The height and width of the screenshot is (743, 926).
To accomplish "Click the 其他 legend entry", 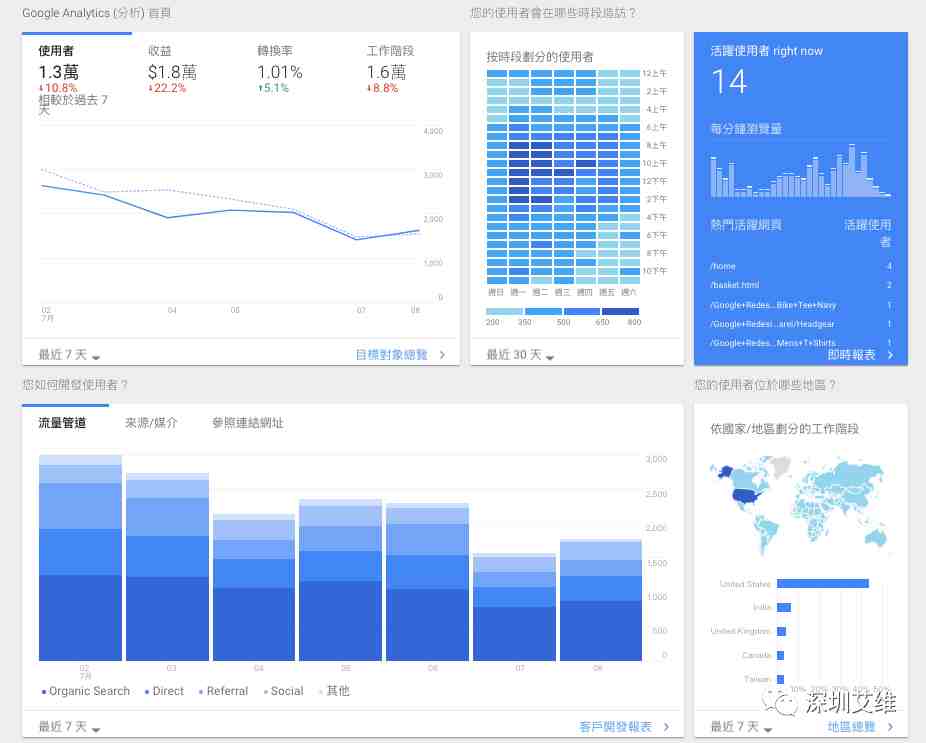I will coord(334,691).
